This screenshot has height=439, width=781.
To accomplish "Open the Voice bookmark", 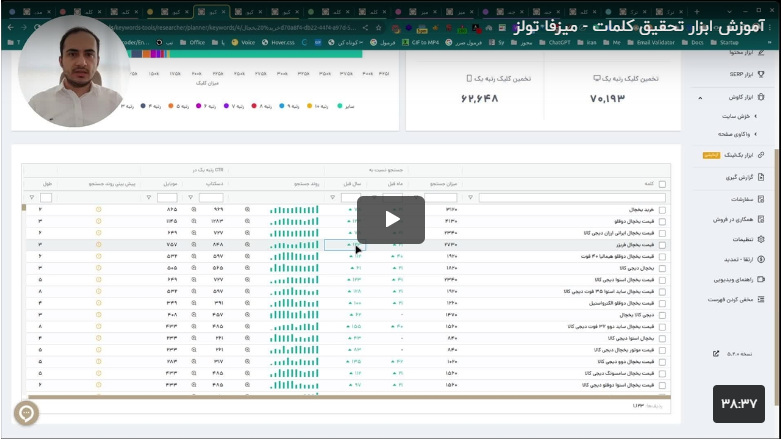I will 243,43.
